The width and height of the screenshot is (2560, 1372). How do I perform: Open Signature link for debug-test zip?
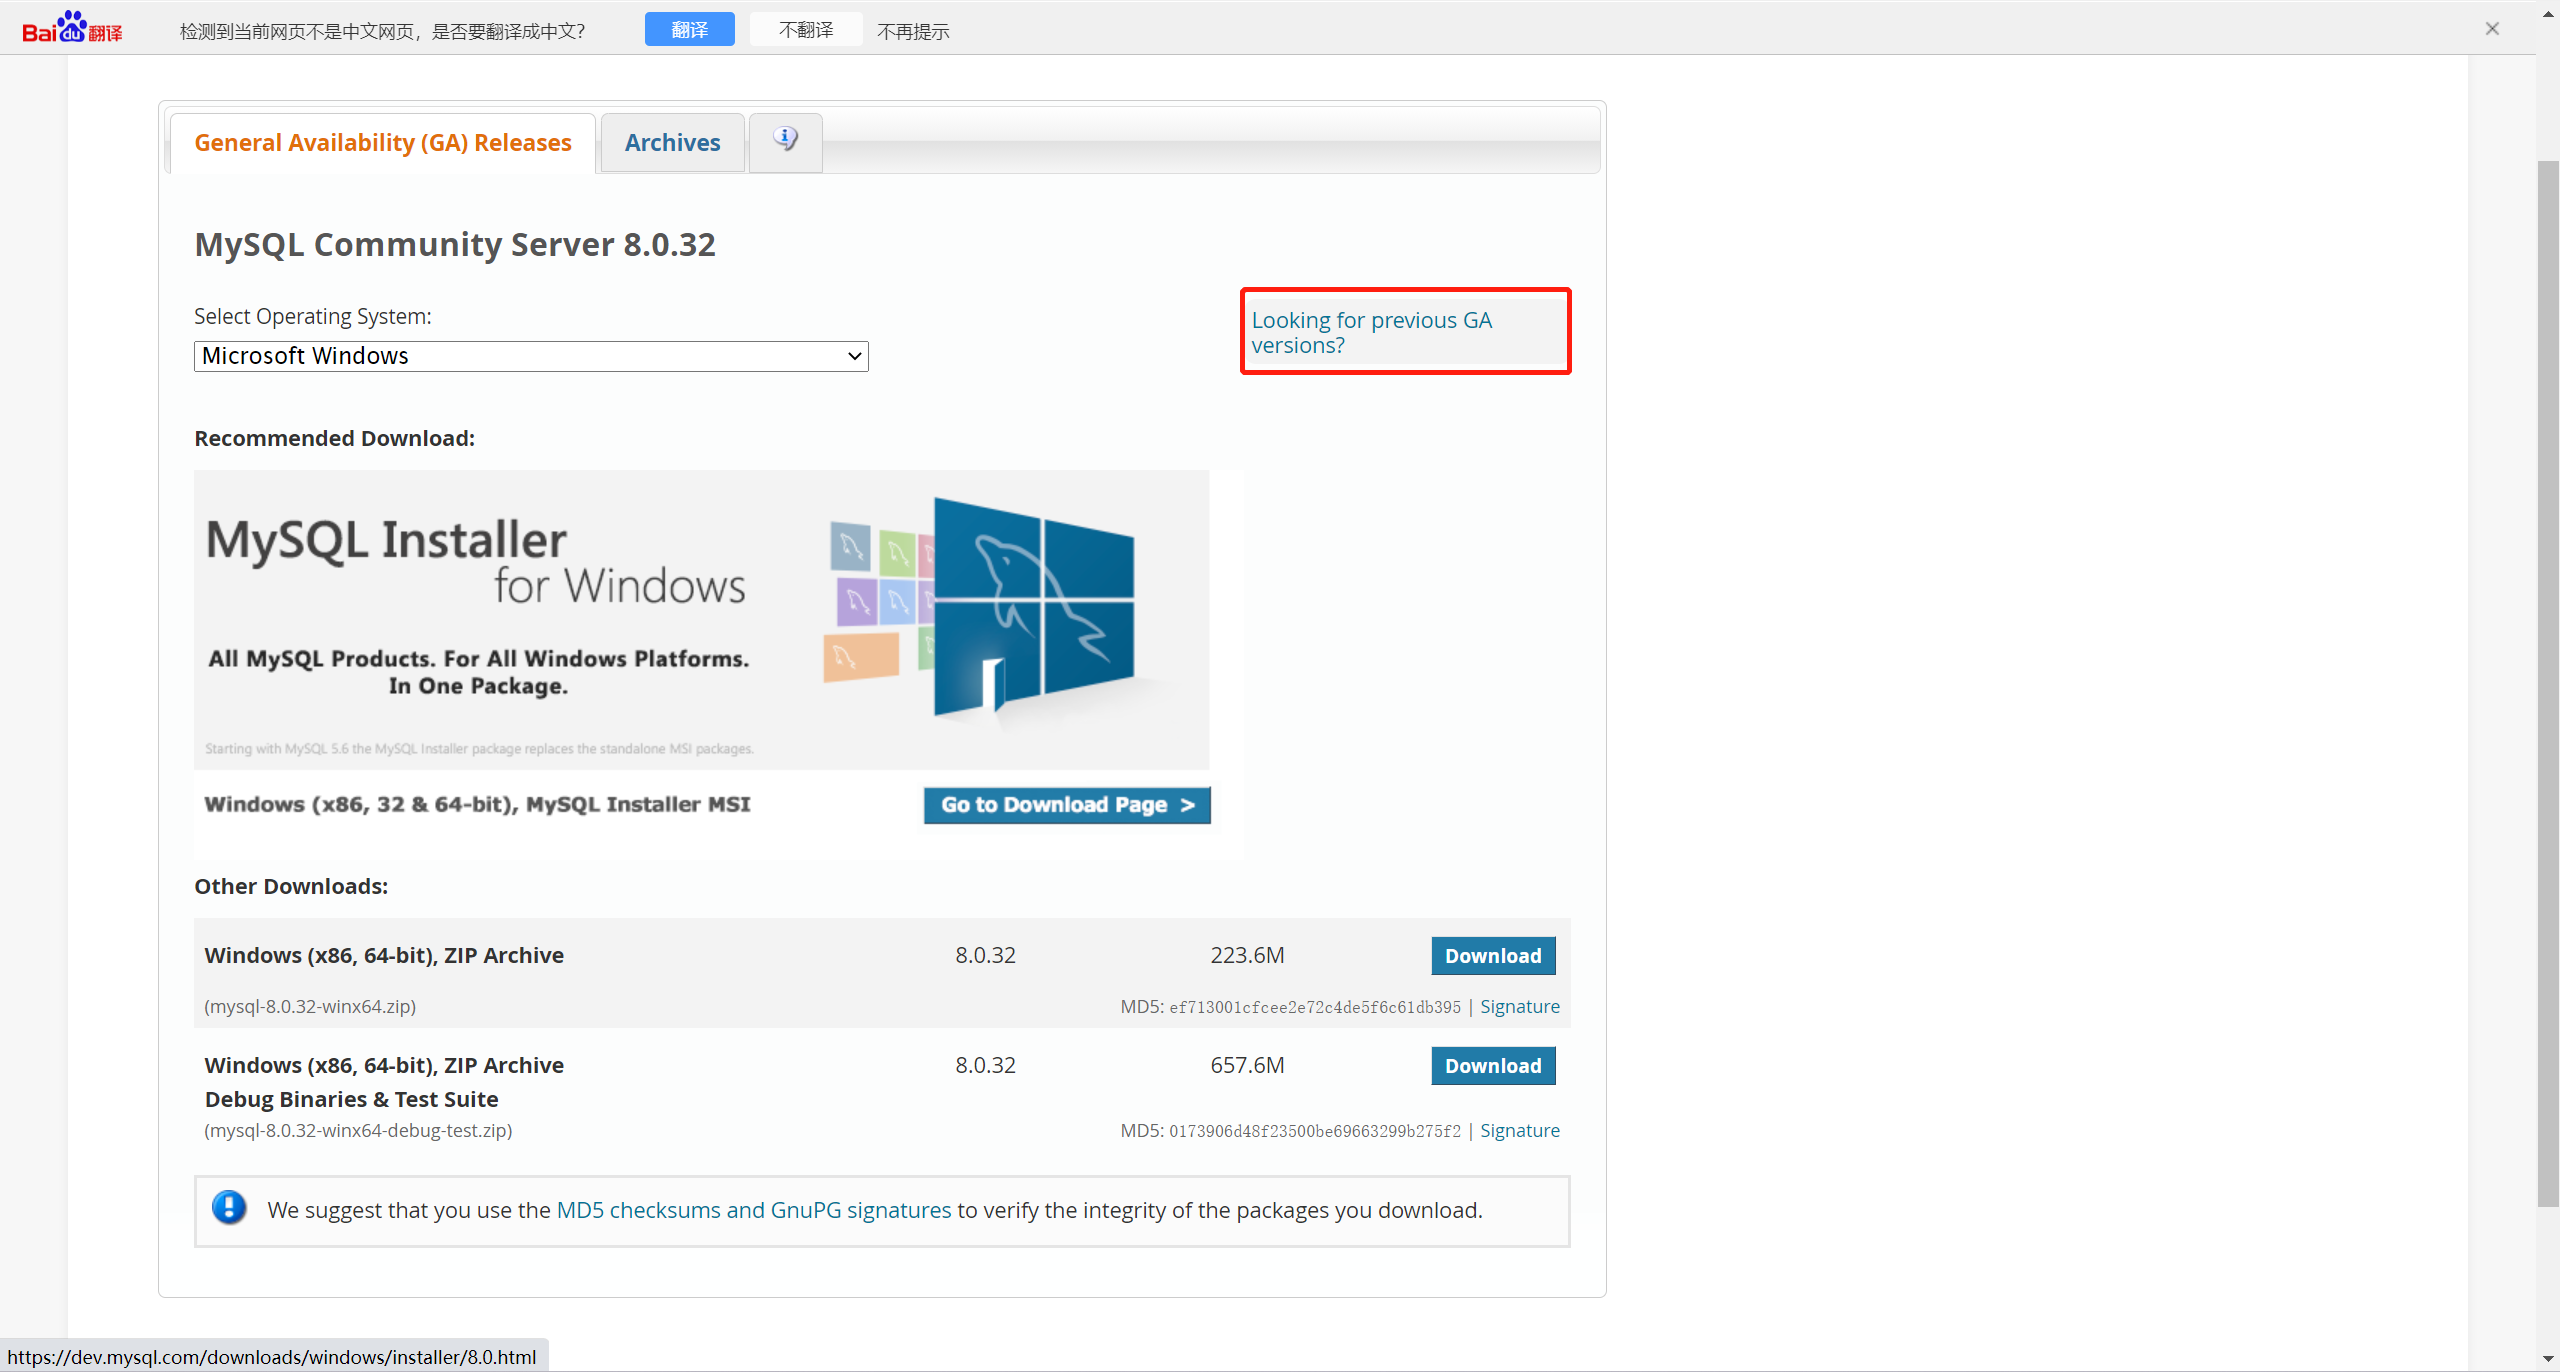(x=1520, y=1131)
